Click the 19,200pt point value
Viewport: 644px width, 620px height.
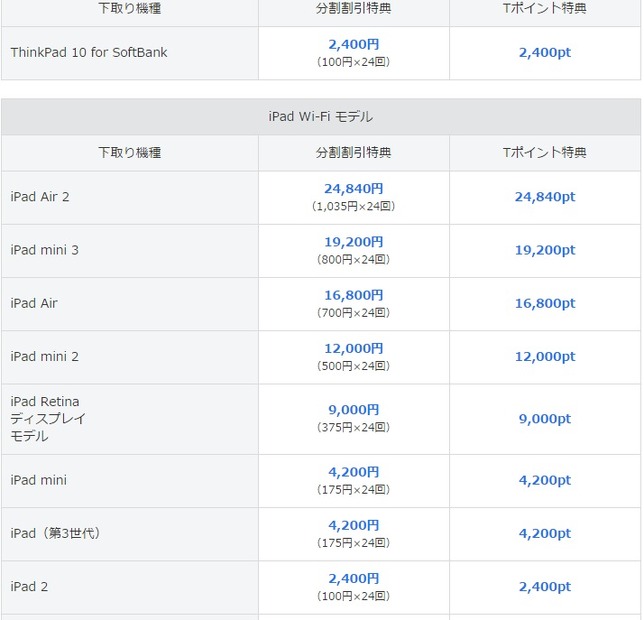coord(545,250)
